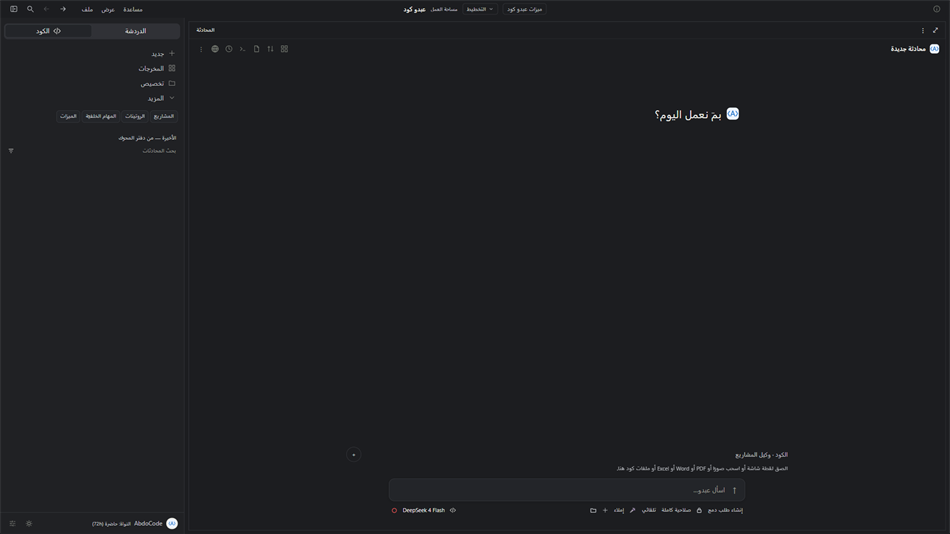The image size is (950, 534).
Task: Open the ملف (File) menu
Action: point(87,10)
